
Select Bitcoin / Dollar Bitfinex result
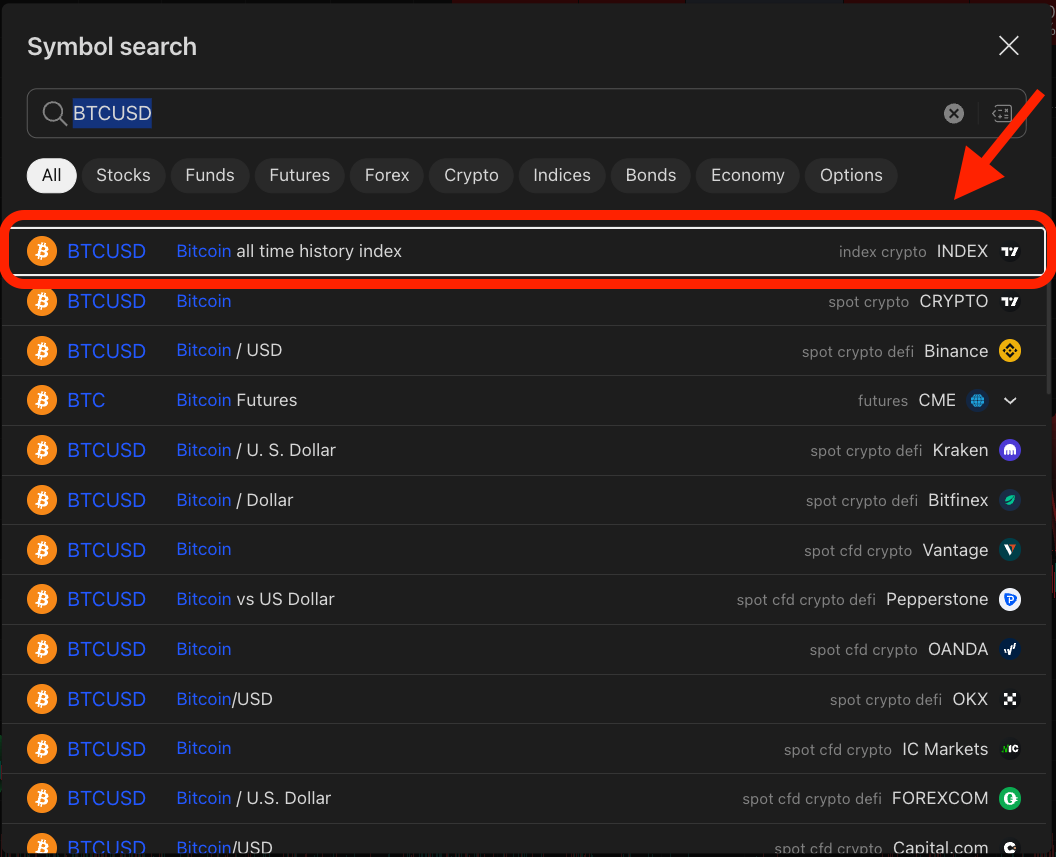tap(525, 500)
